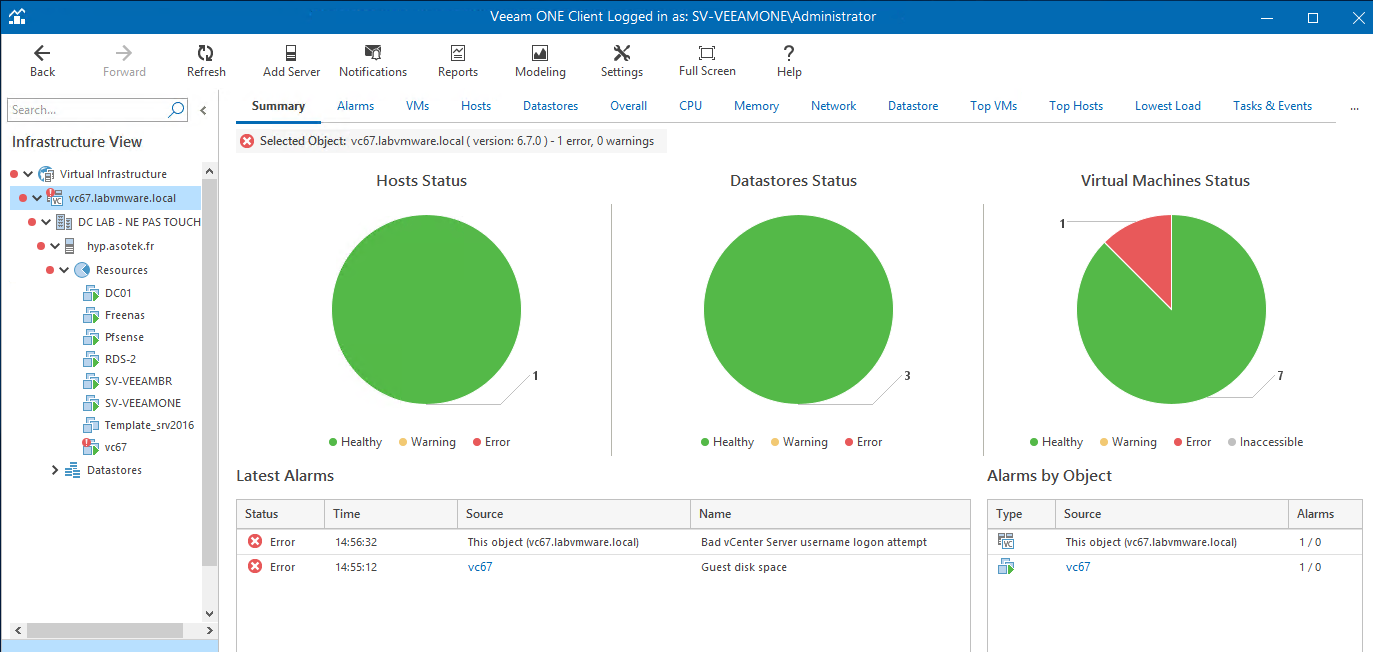Open the Hosts tab
The image size is (1373, 652).
(476, 106)
